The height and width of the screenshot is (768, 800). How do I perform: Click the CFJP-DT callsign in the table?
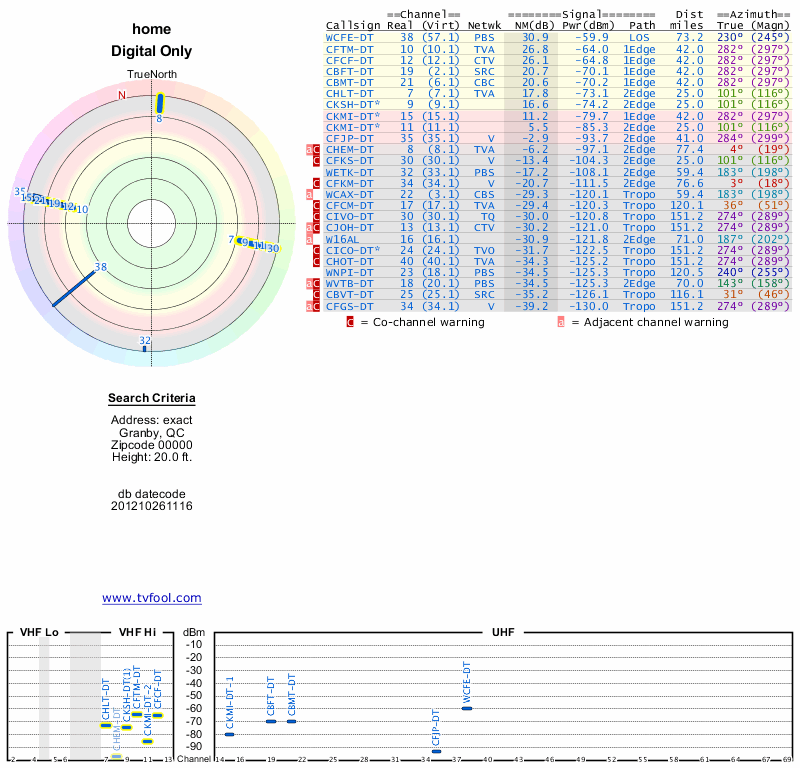coord(349,138)
